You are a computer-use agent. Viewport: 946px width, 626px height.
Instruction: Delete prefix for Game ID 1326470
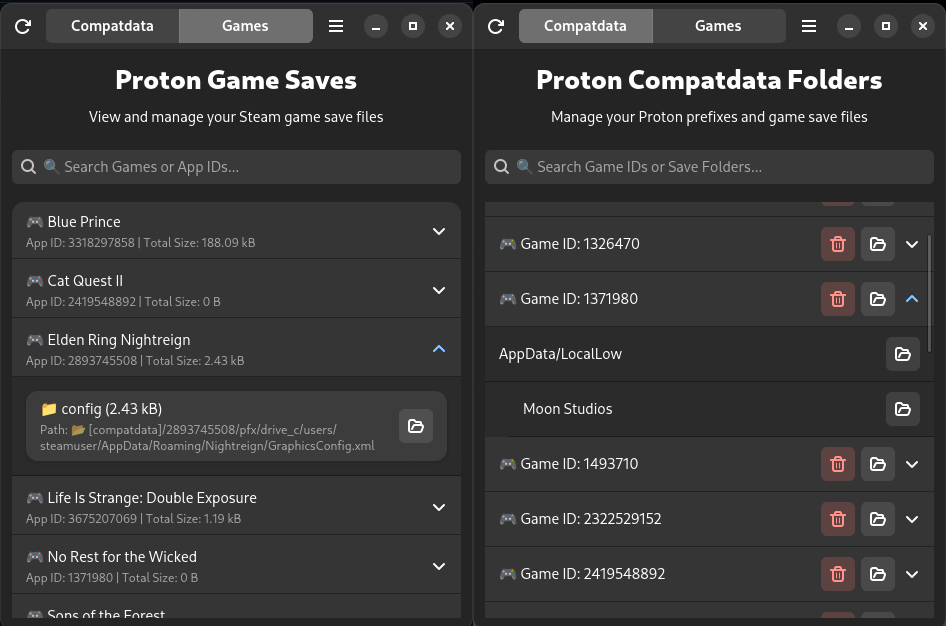pyautogui.click(x=838, y=243)
